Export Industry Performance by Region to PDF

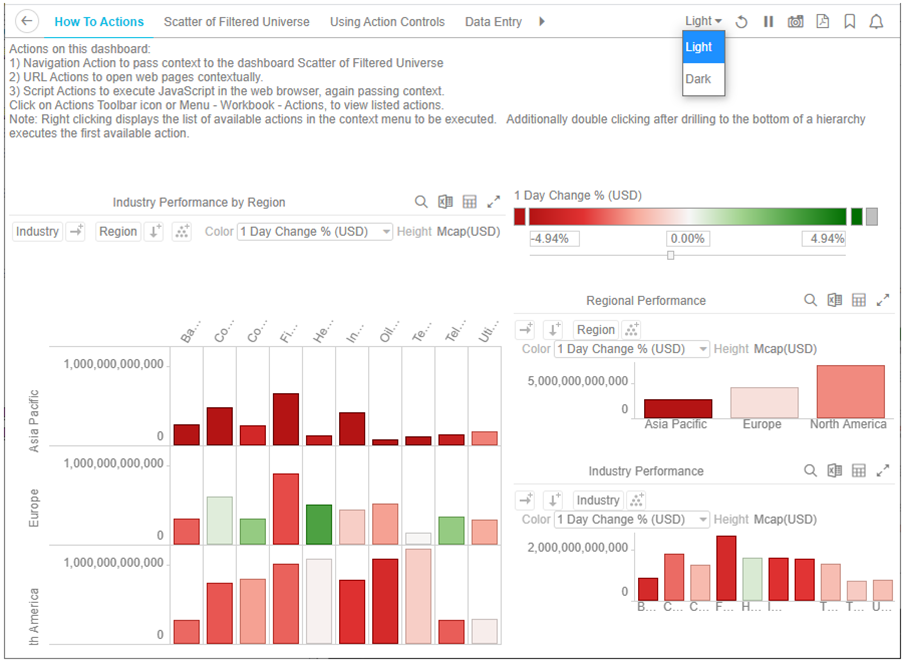tap(820, 21)
